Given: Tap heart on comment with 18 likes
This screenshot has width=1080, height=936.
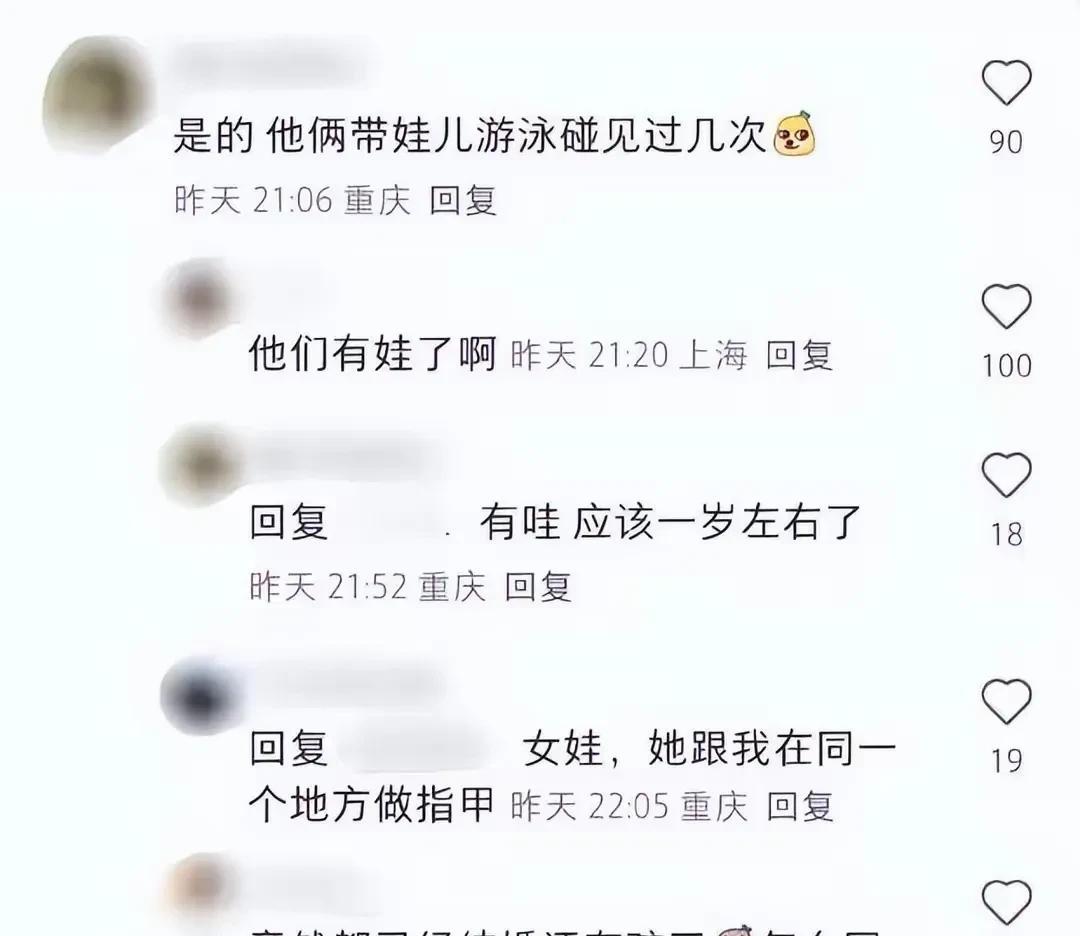Looking at the screenshot, I should 1006,475.
